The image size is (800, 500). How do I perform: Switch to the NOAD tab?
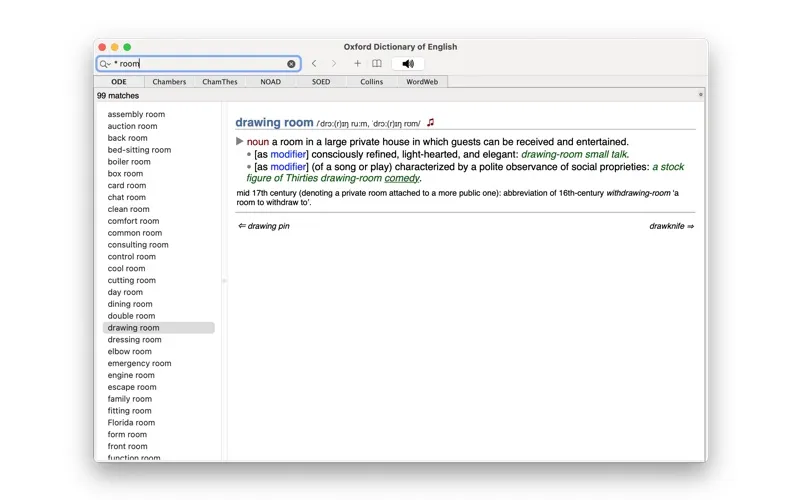pos(270,82)
